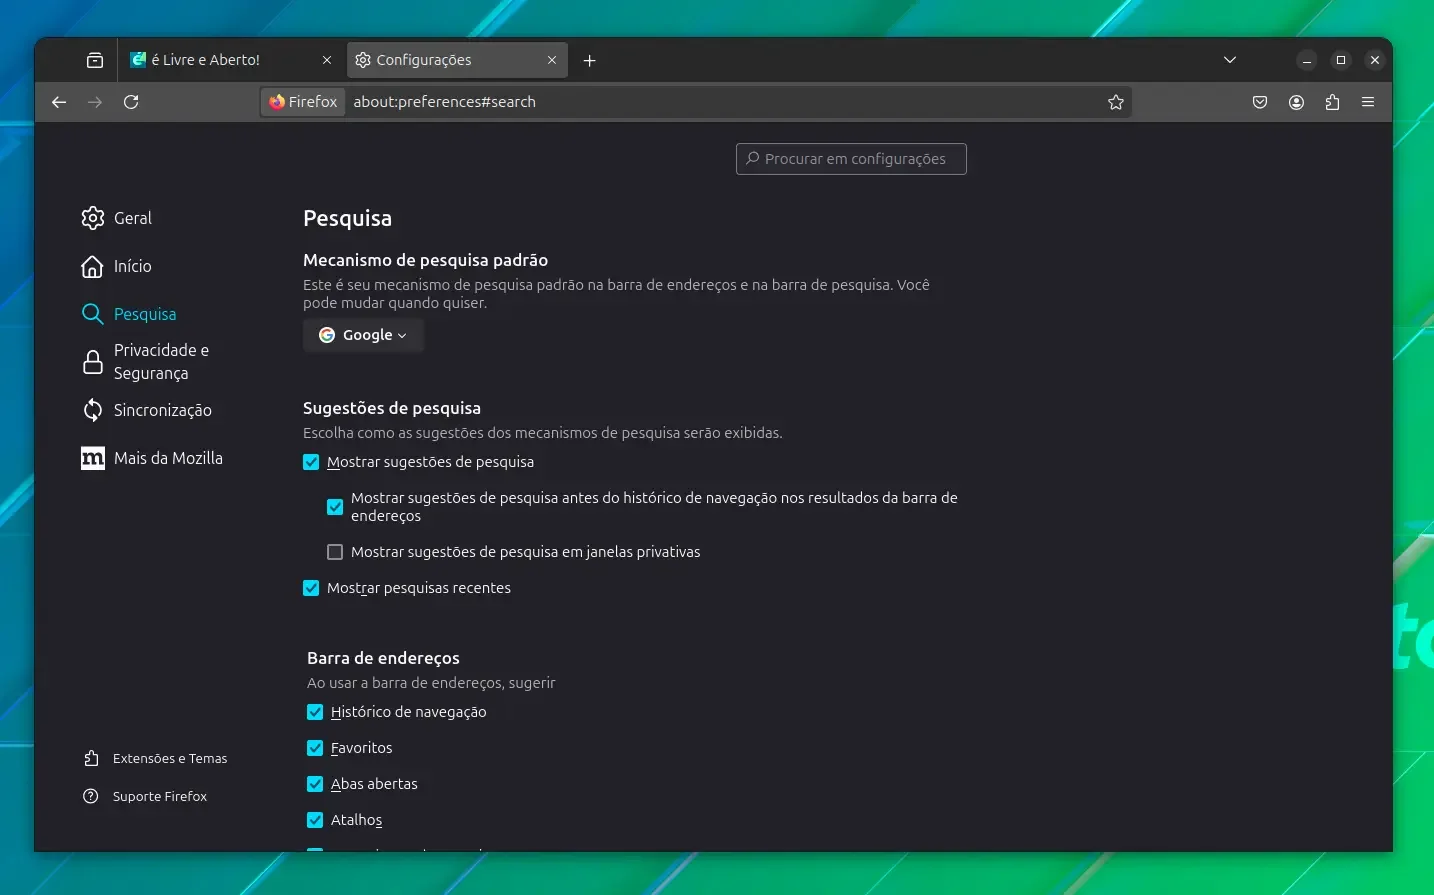Open the hamburger application menu
Screen dimensions: 1434x895
tap(1368, 102)
